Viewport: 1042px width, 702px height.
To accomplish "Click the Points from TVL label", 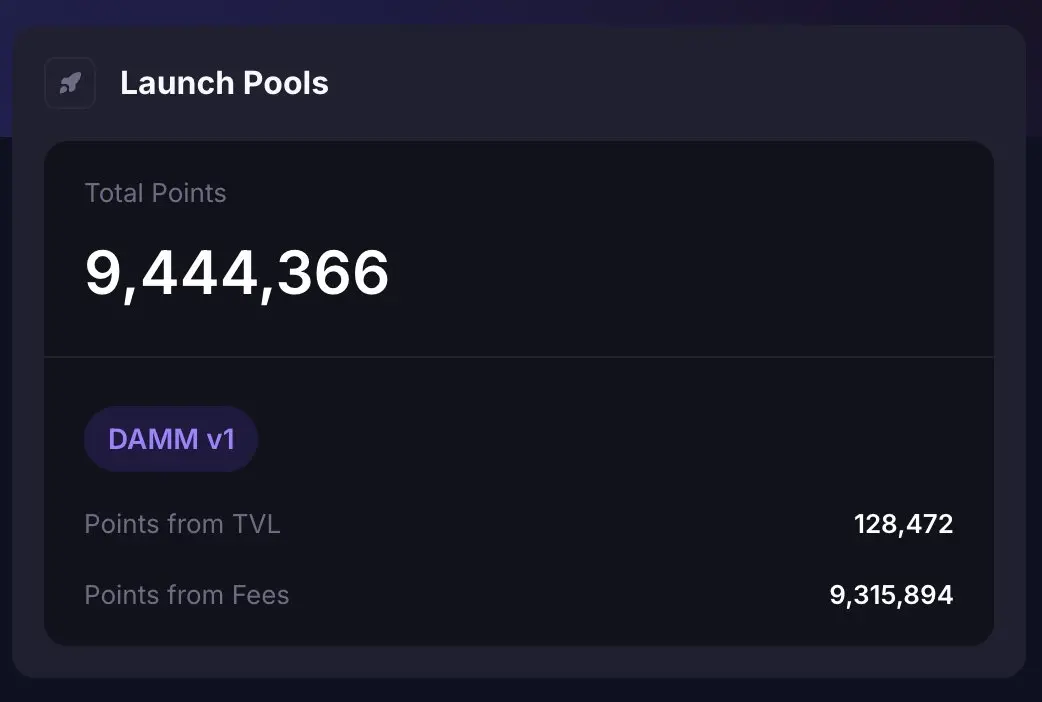I will coord(182,524).
